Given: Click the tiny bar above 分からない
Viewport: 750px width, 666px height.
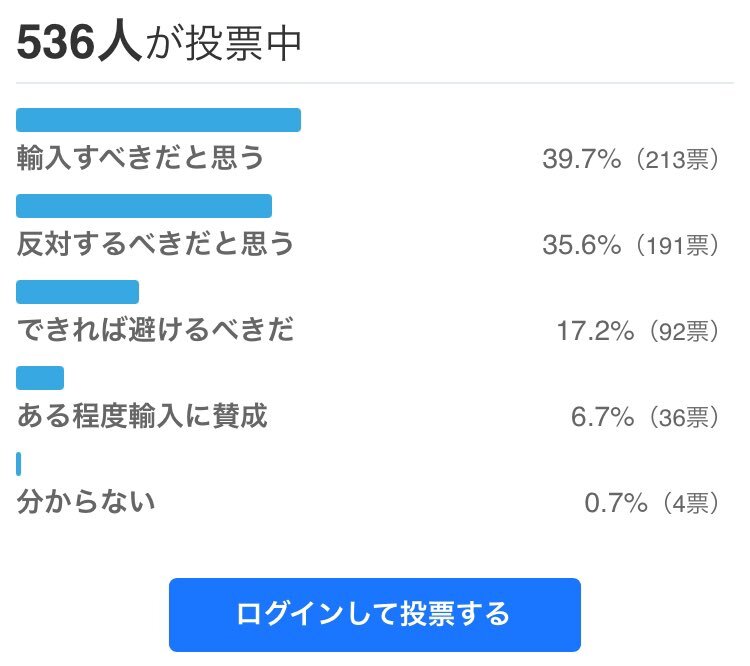Looking at the screenshot, I should [x=19, y=464].
